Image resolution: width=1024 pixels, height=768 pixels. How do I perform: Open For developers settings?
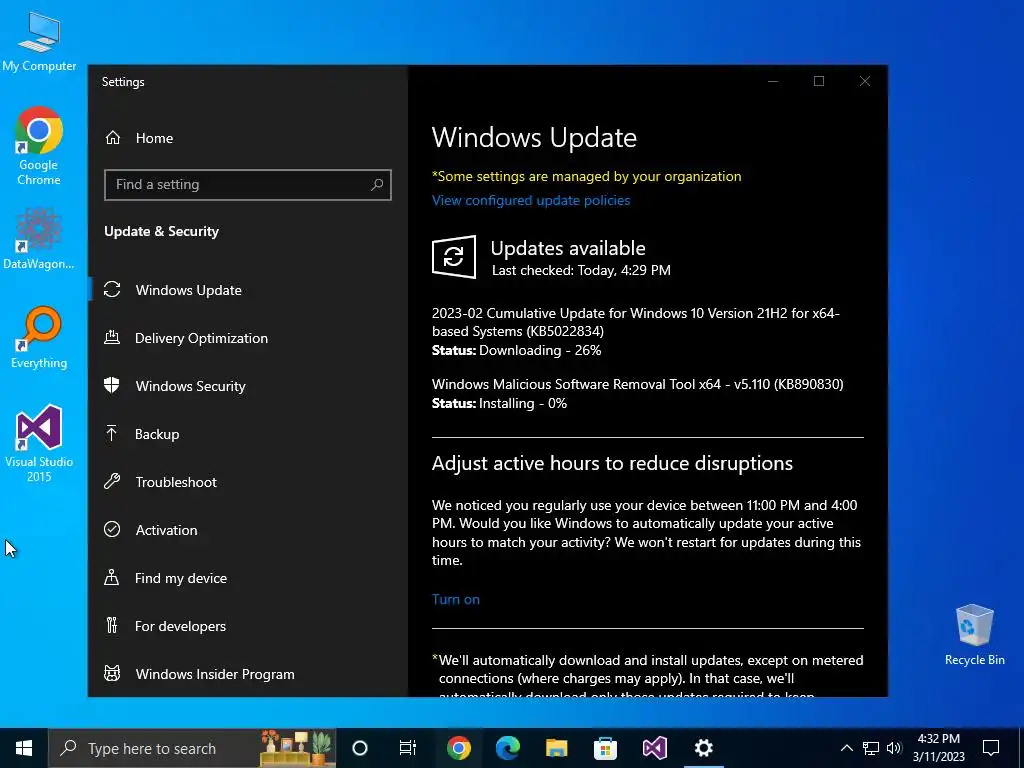(247, 626)
